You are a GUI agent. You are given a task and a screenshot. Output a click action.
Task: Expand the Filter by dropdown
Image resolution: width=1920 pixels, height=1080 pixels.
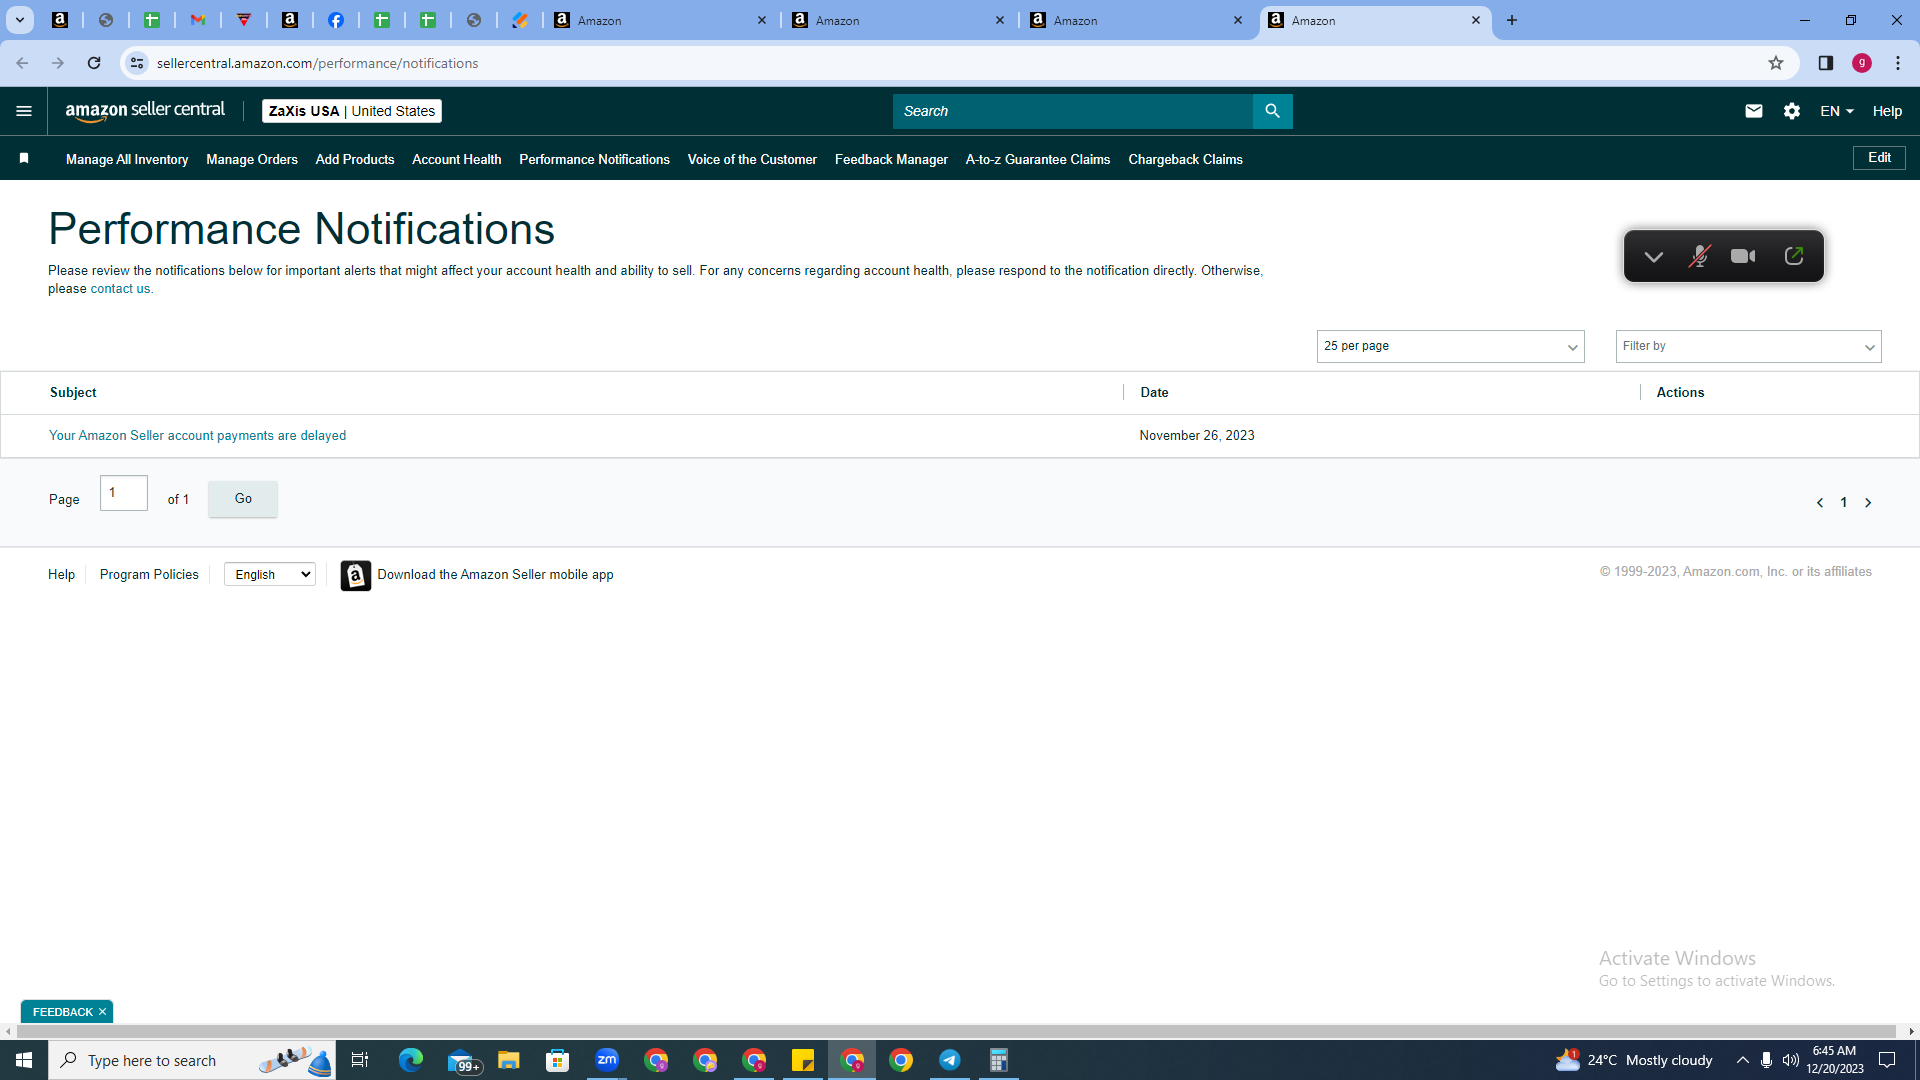[1748, 346]
